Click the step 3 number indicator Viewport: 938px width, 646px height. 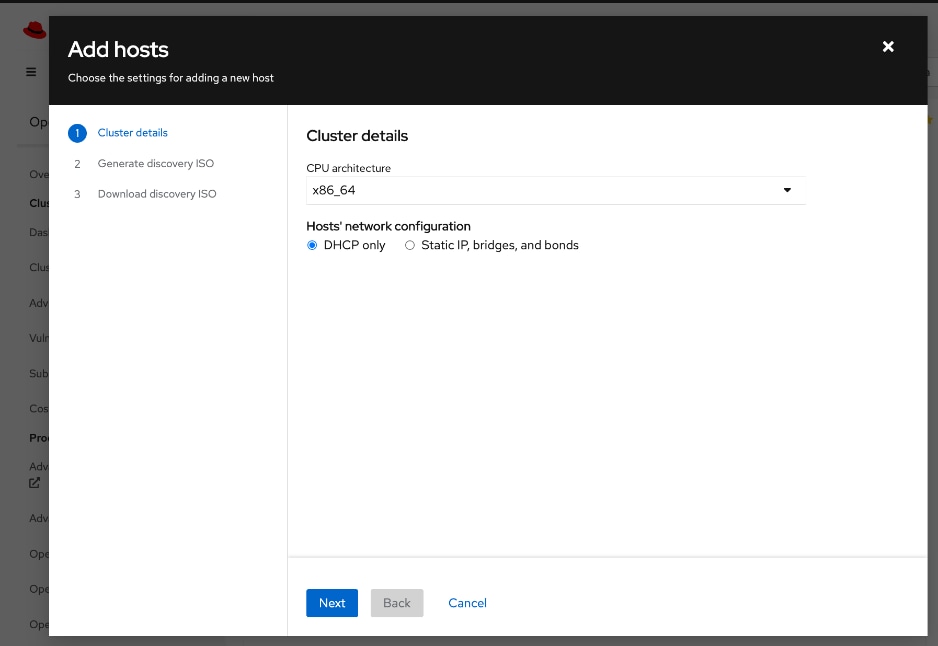[x=77, y=193]
